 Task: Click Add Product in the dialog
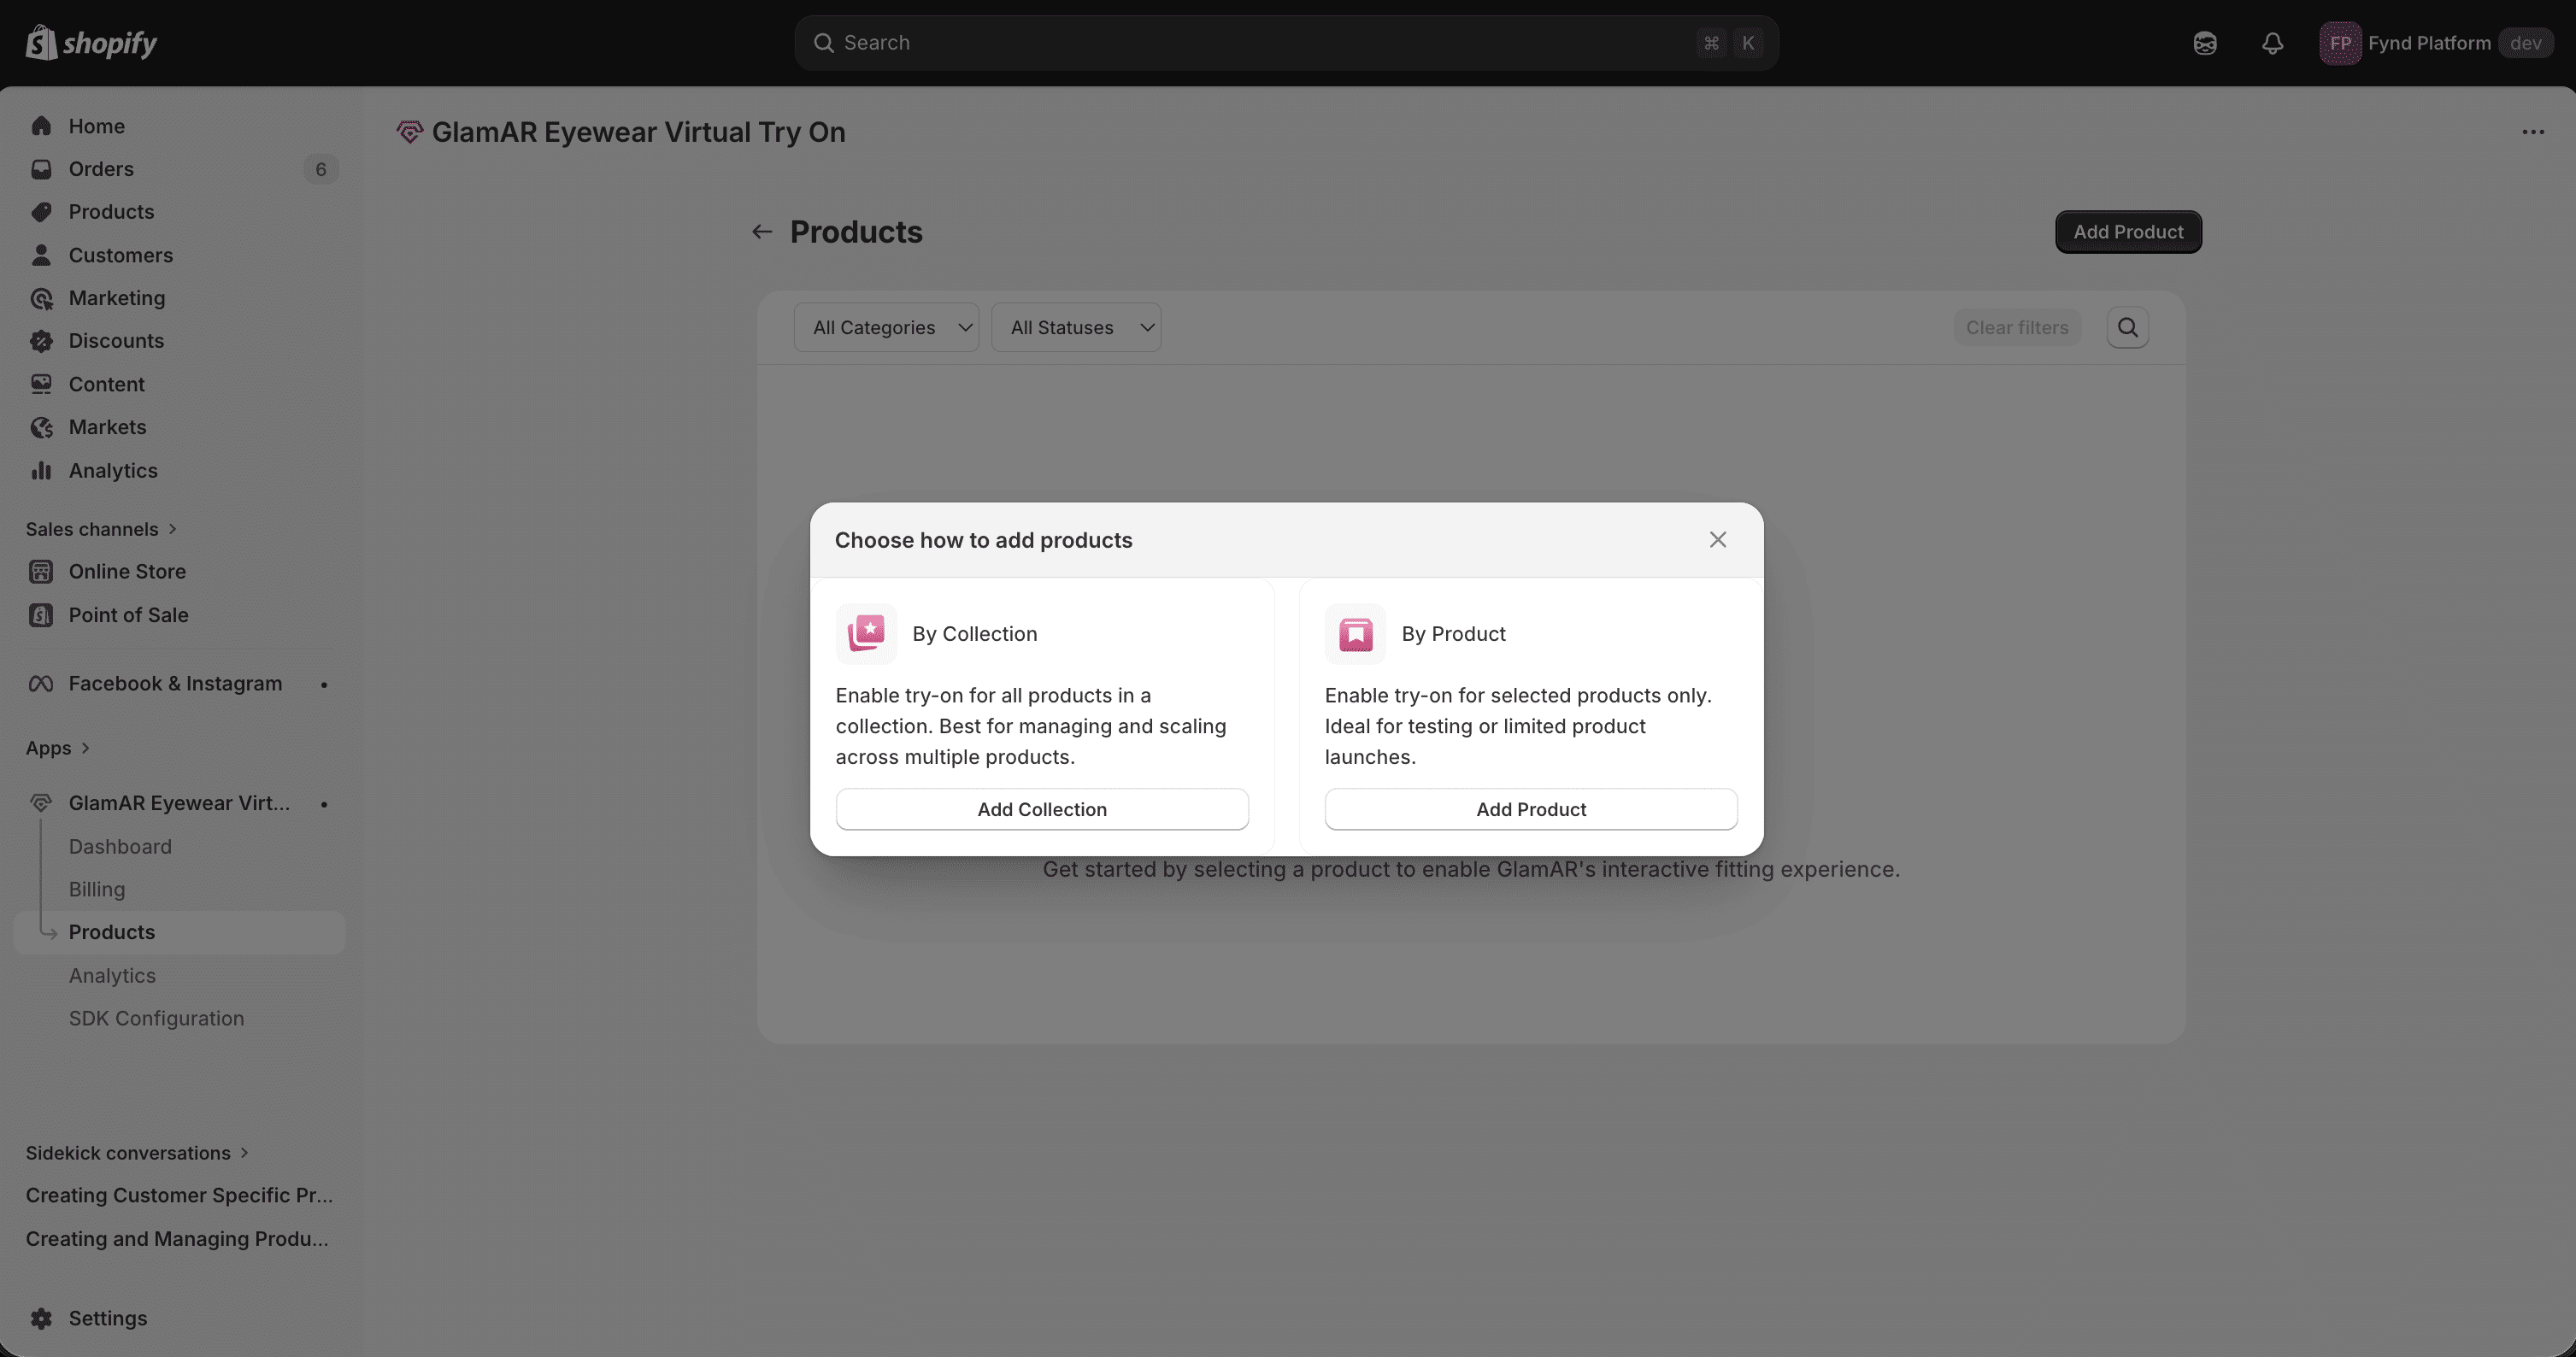[x=1530, y=809]
